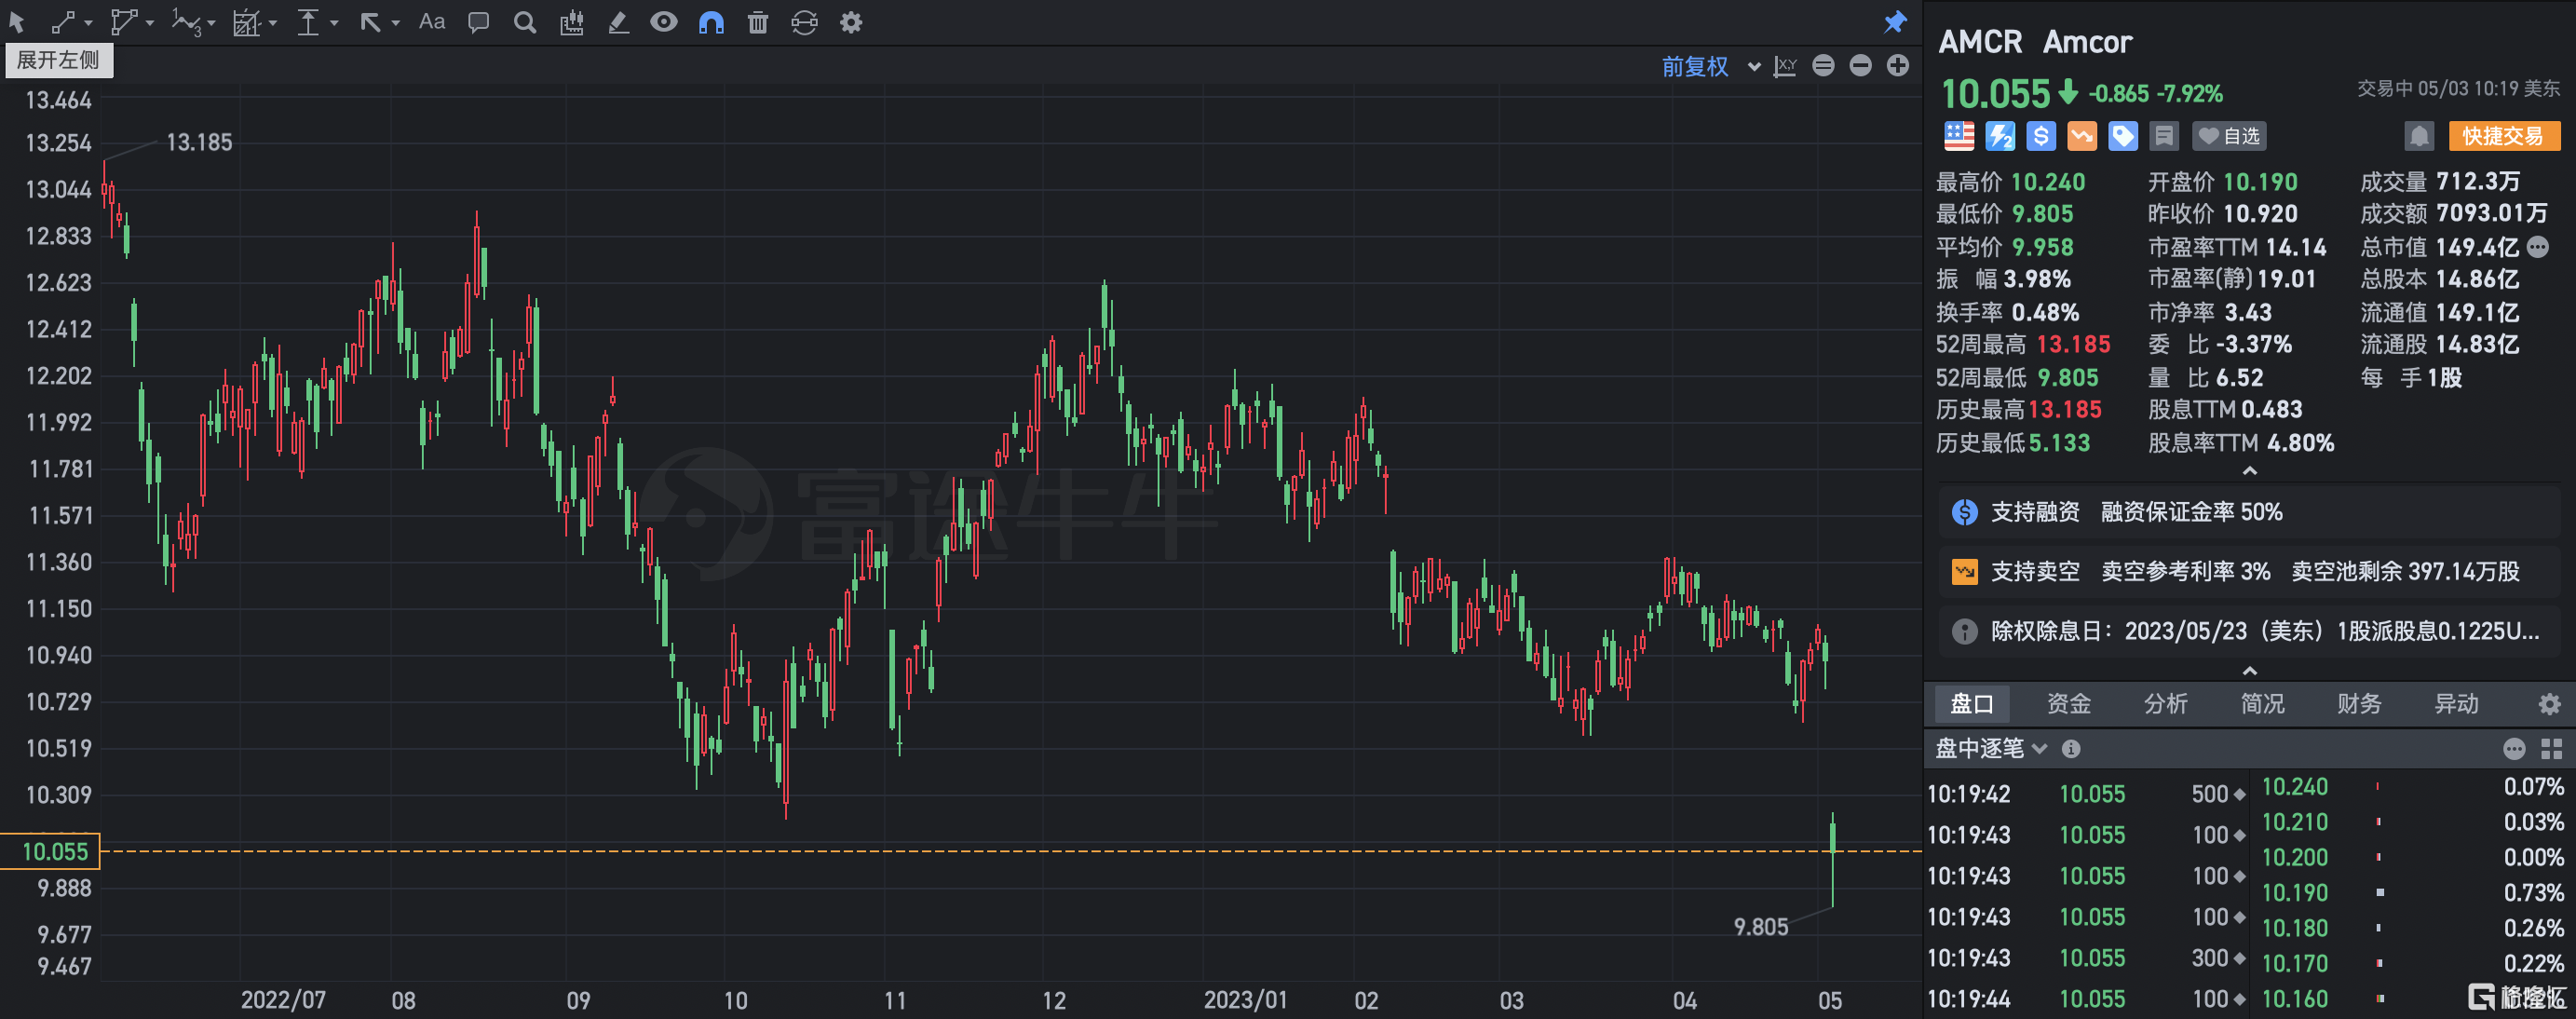Click the magnifier zoom tool
The height and width of the screenshot is (1019, 2576).
pos(524,22)
